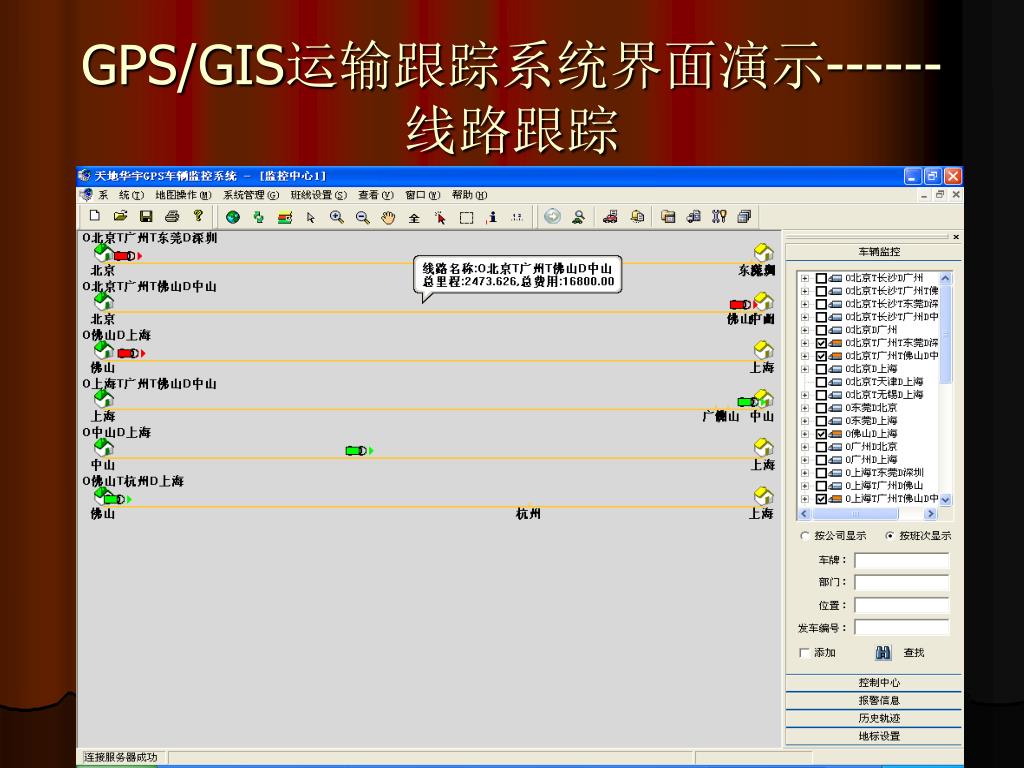The height and width of the screenshot is (768, 1024).
Task: Click the full extent 全 icon
Action: (x=414, y=218)
